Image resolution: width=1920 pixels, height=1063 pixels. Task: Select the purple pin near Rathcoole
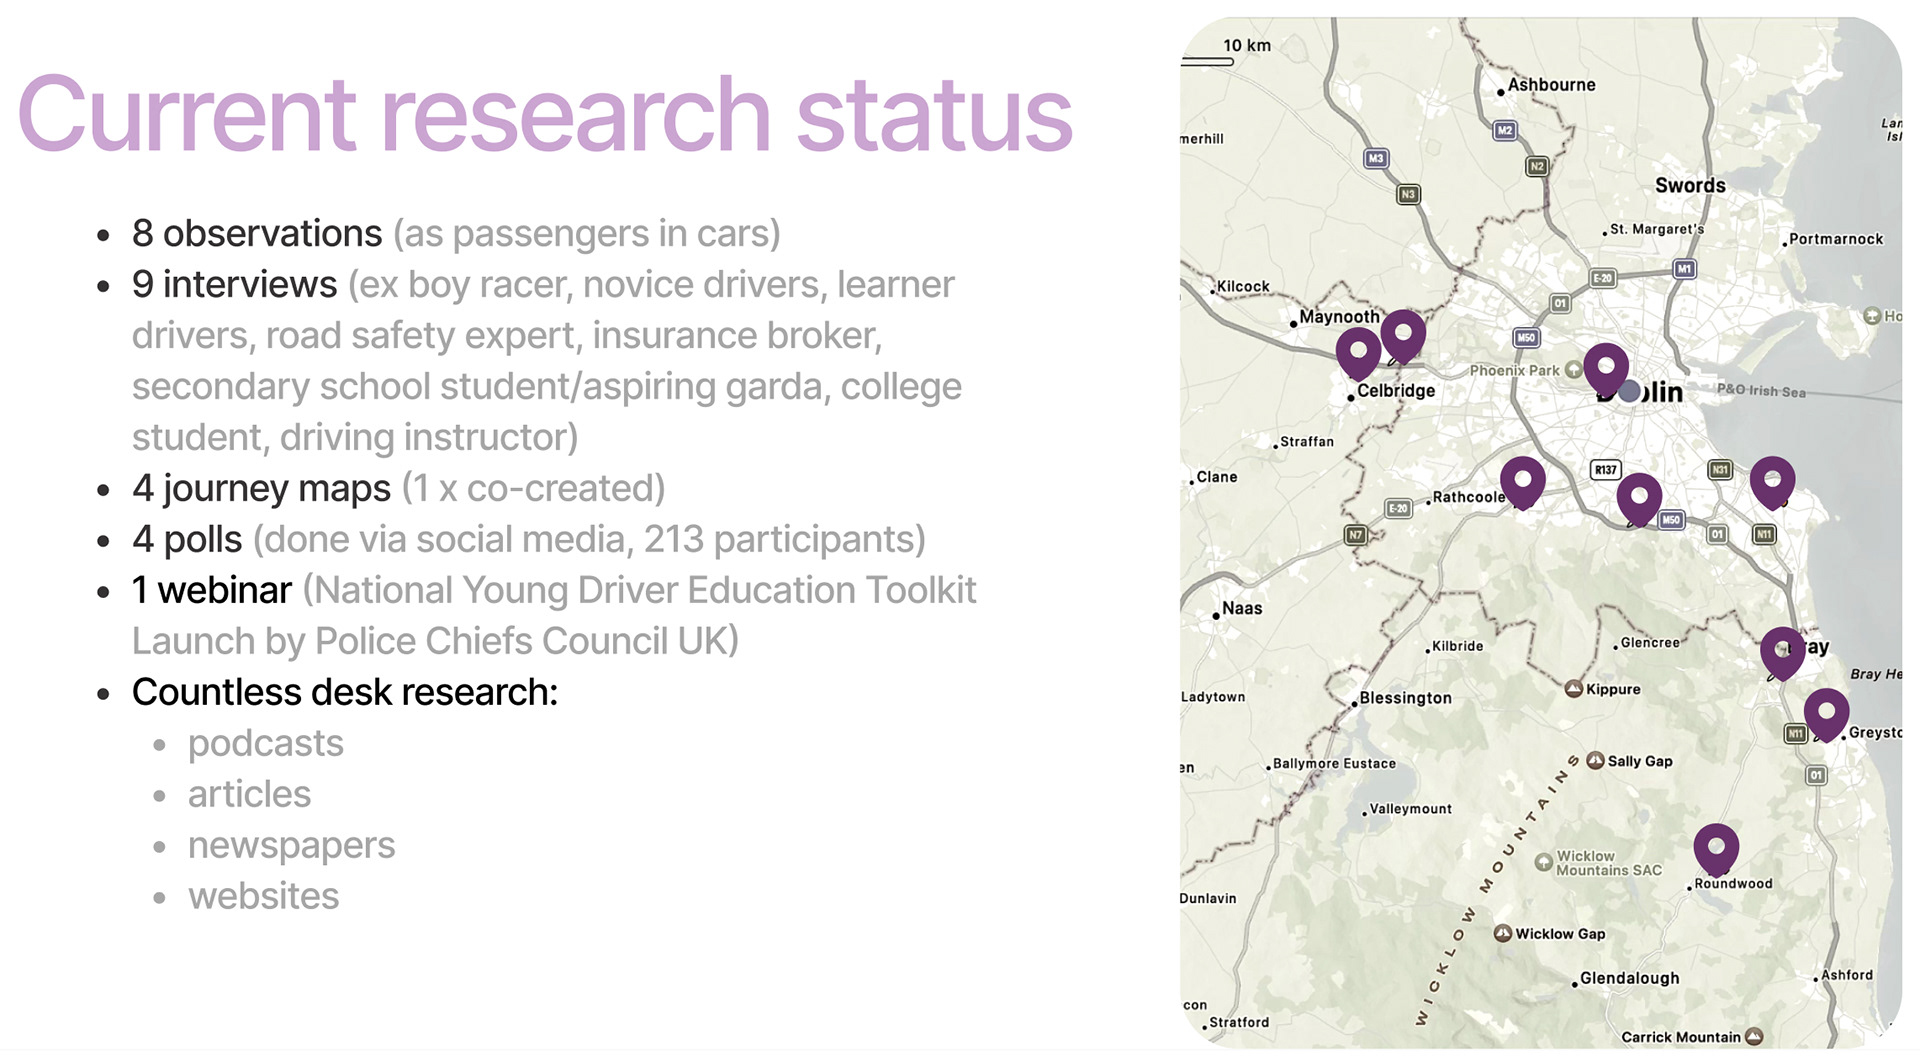pos(1522,483)
